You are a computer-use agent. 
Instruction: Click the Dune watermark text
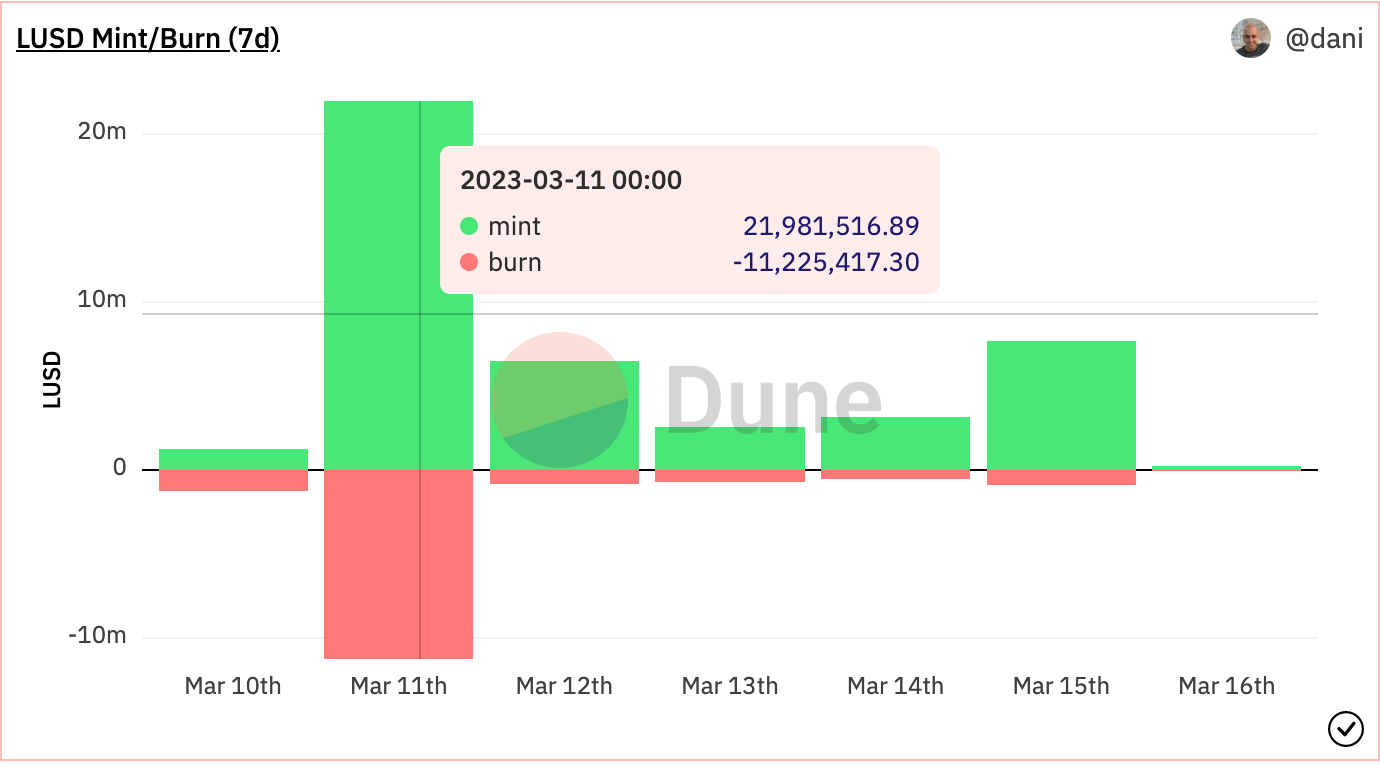point(773,401)
